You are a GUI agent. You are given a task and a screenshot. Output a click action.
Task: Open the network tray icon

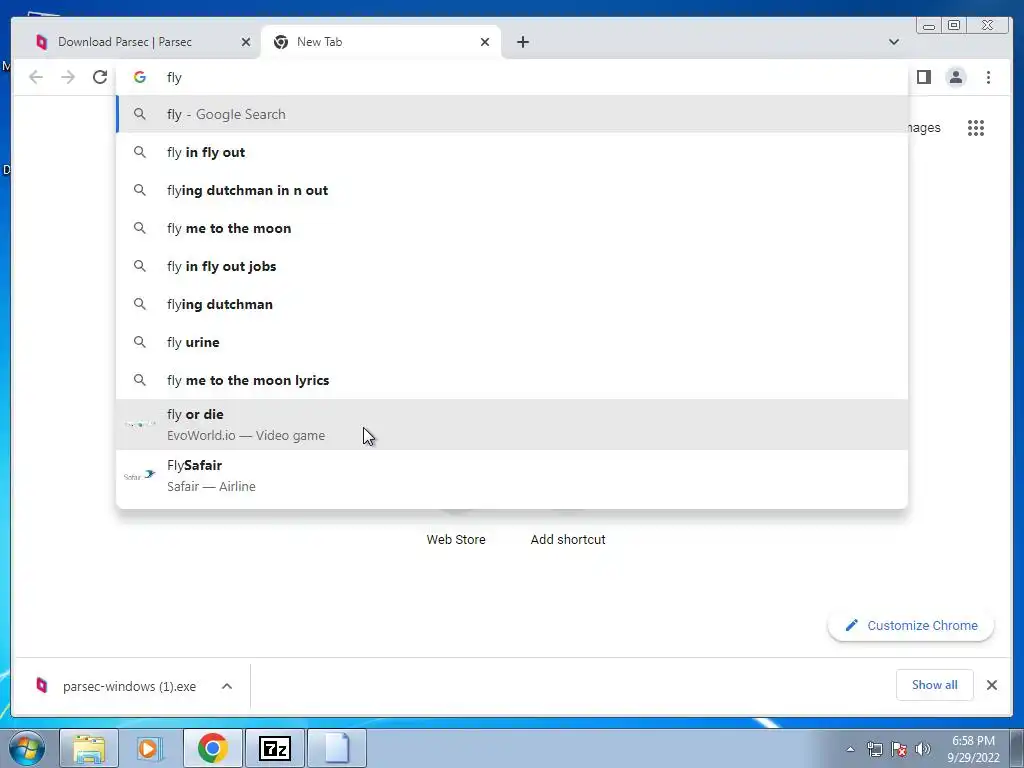[x=875, y=750]
